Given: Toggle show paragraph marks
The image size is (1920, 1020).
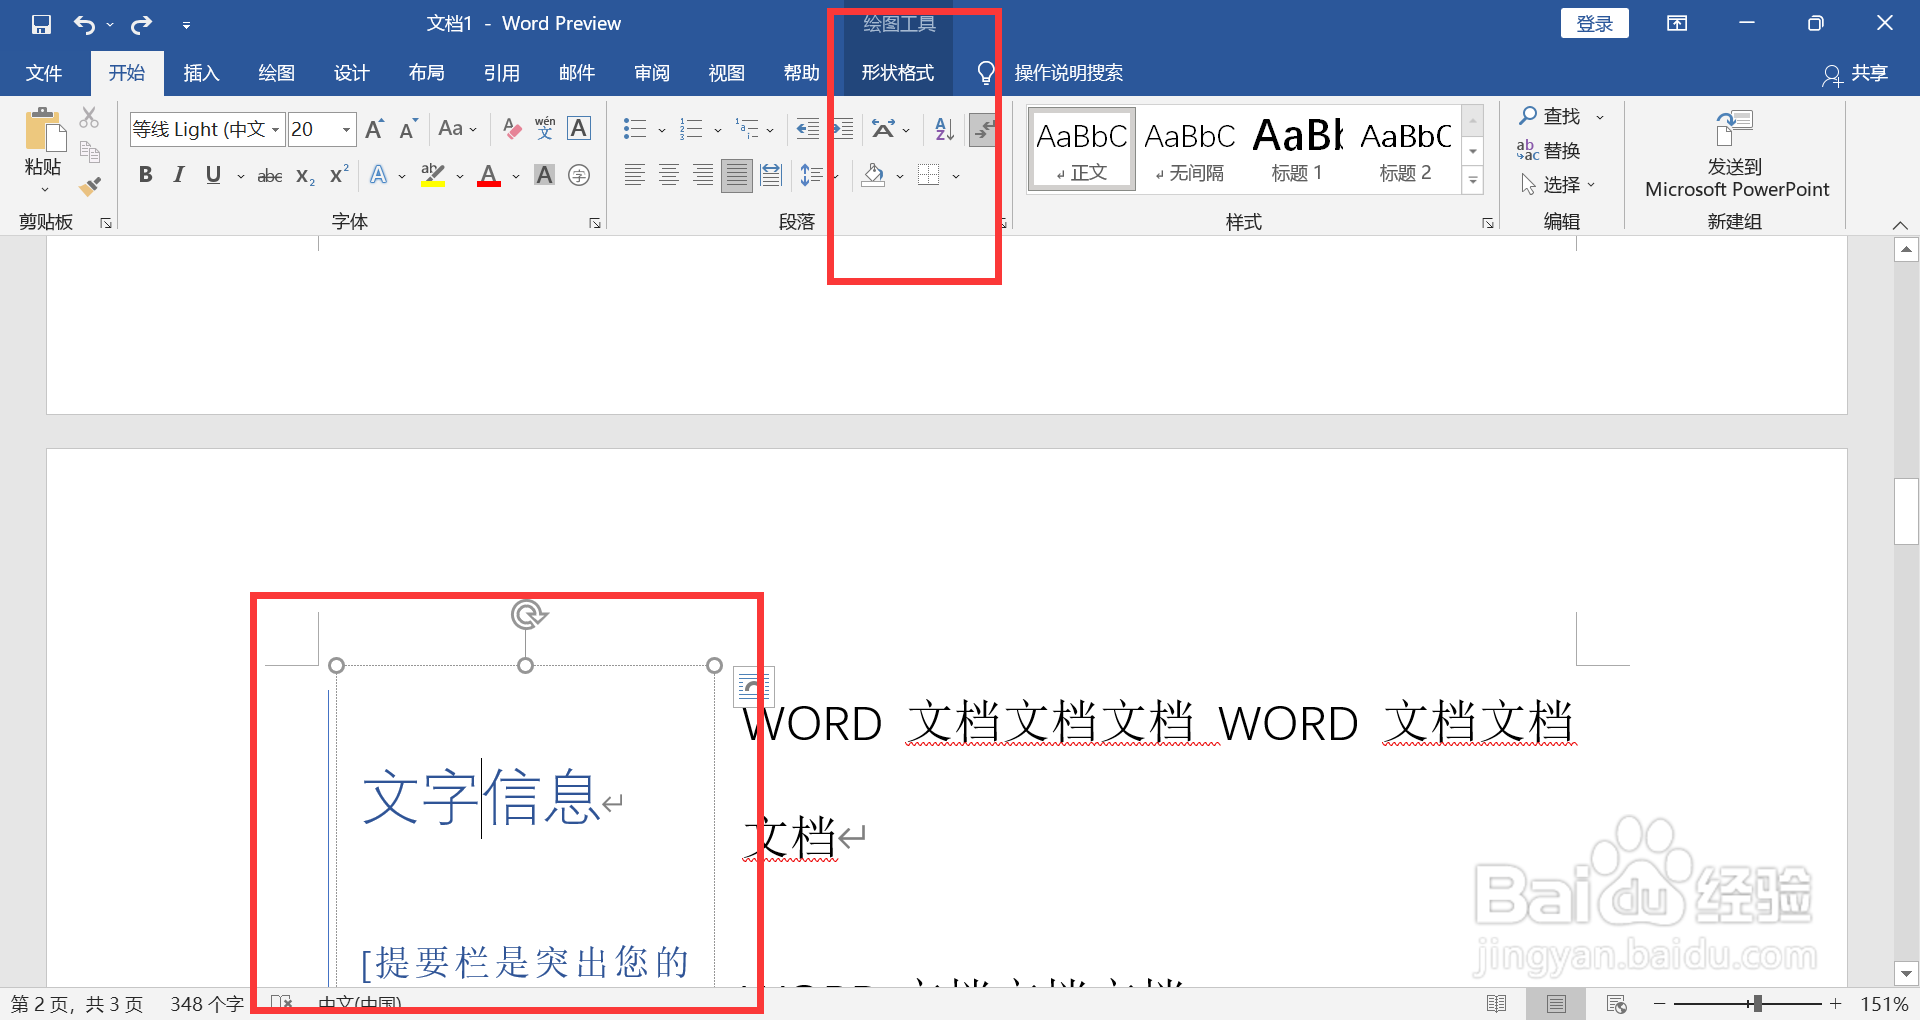Looking at the screenshot, I should [x=983, y=129].
